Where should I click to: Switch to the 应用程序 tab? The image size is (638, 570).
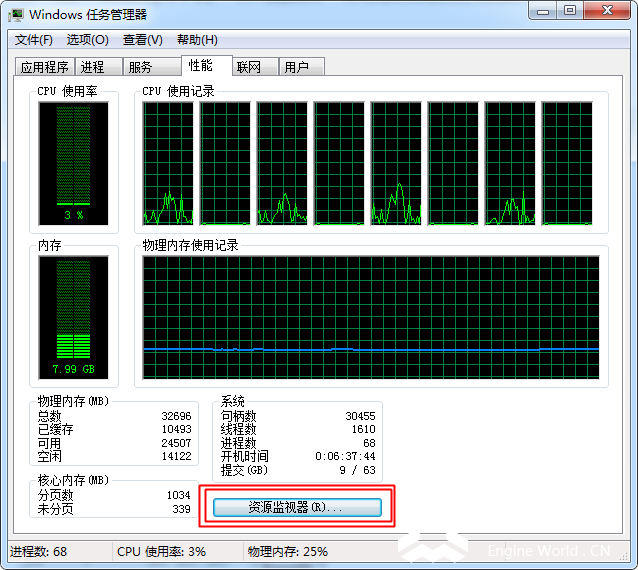point(45,67)
